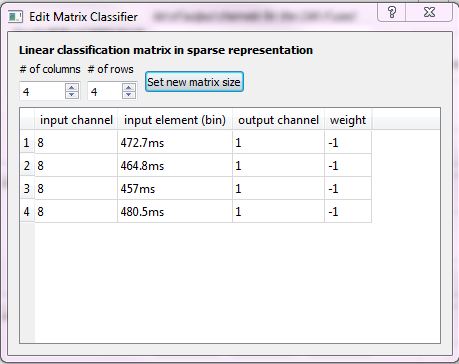459x364 pixels.
Task: Select the 480.5ms cell
Action: (175, 212)
